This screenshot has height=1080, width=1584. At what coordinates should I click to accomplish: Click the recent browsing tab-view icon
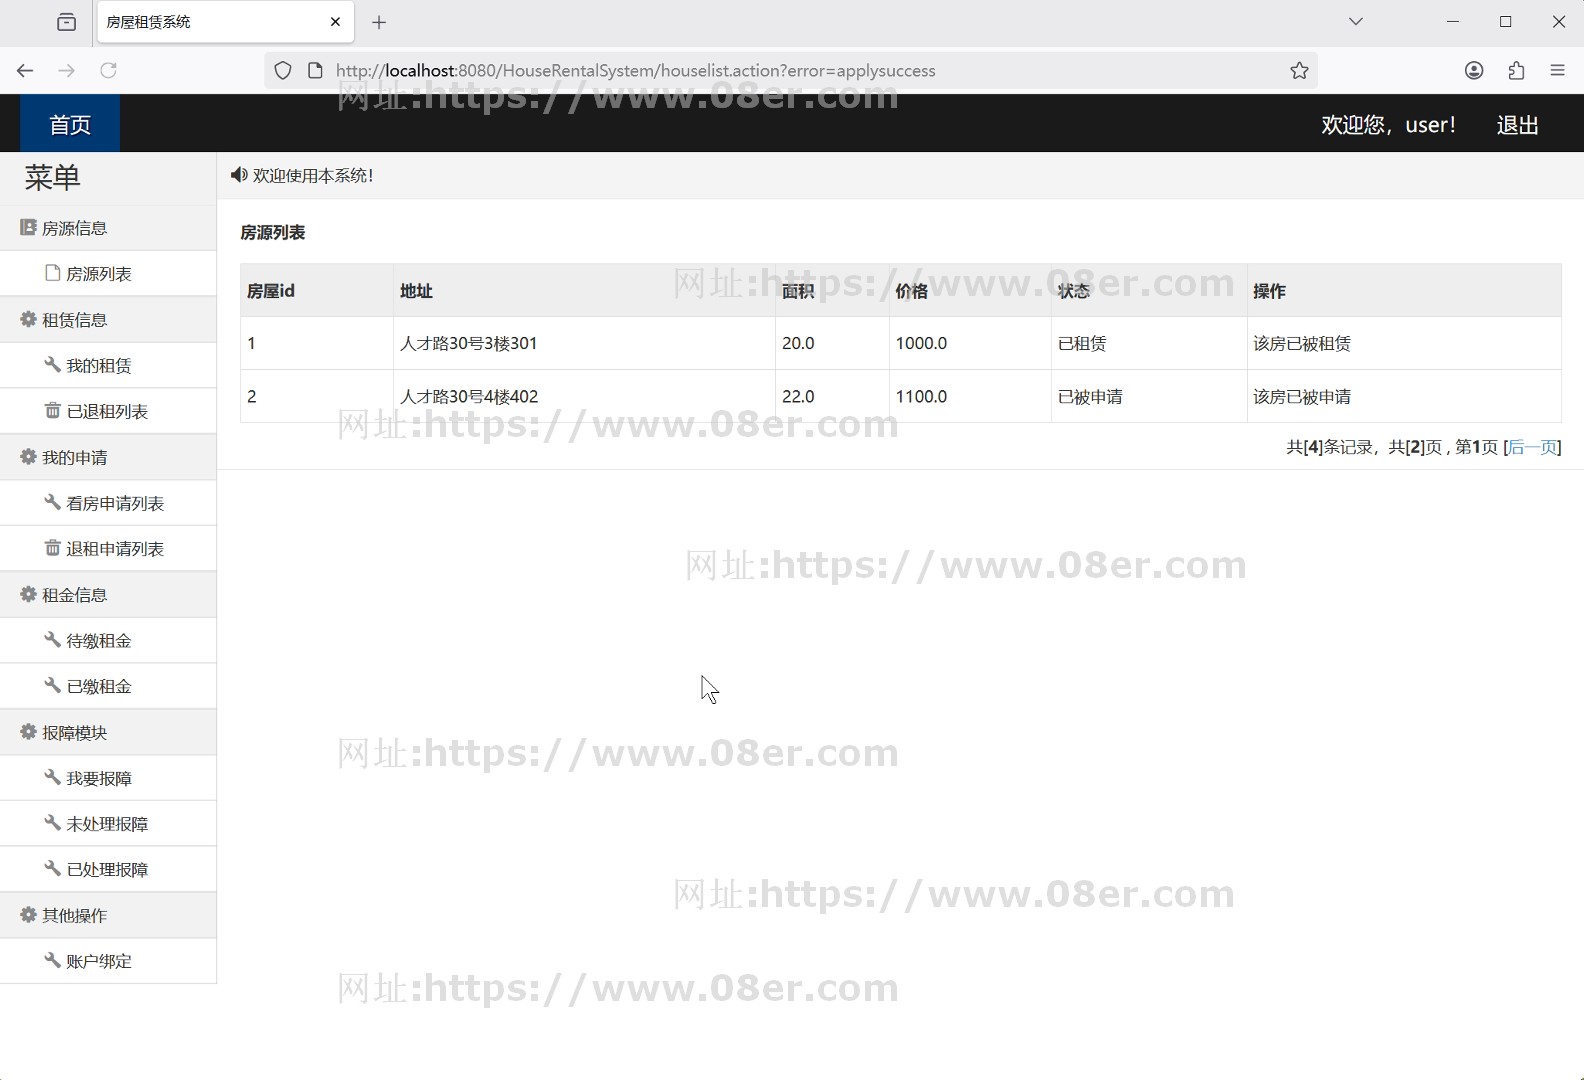tap(67, 22)
